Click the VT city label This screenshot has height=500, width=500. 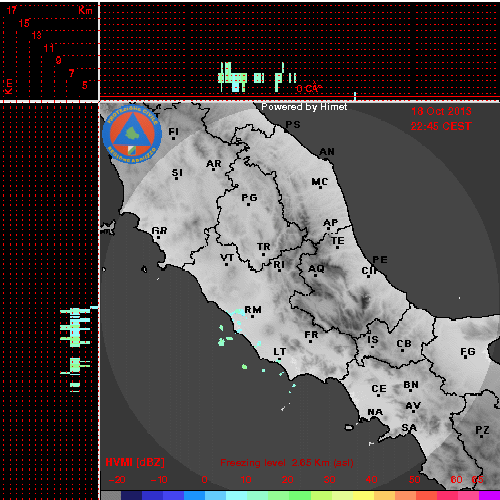coord(227,258)
